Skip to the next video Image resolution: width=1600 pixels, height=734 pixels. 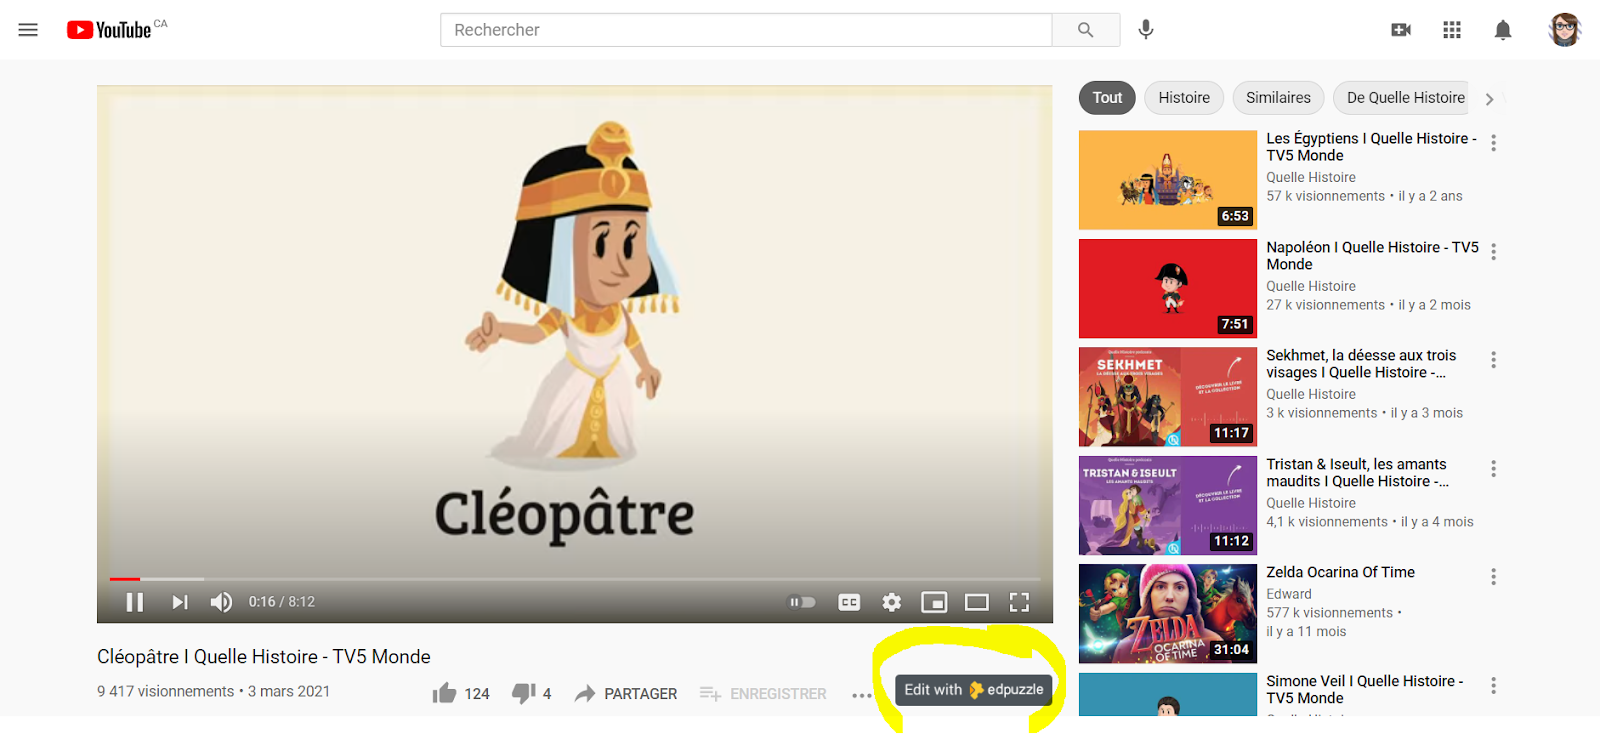(x=180, y=602)
